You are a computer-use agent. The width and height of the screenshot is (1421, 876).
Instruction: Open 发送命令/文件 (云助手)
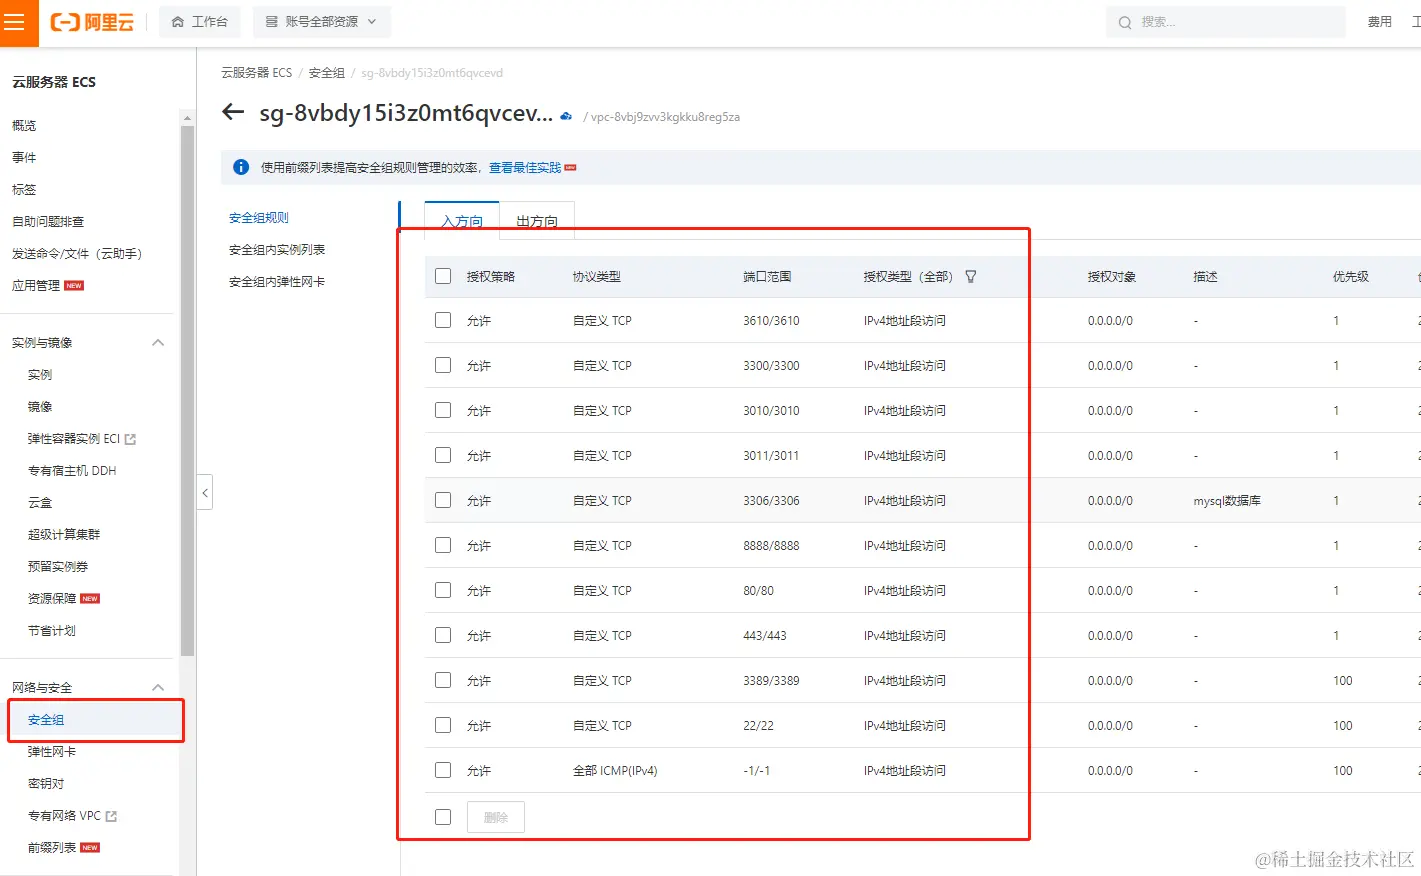pyautogui.click(x=77, y=254)
